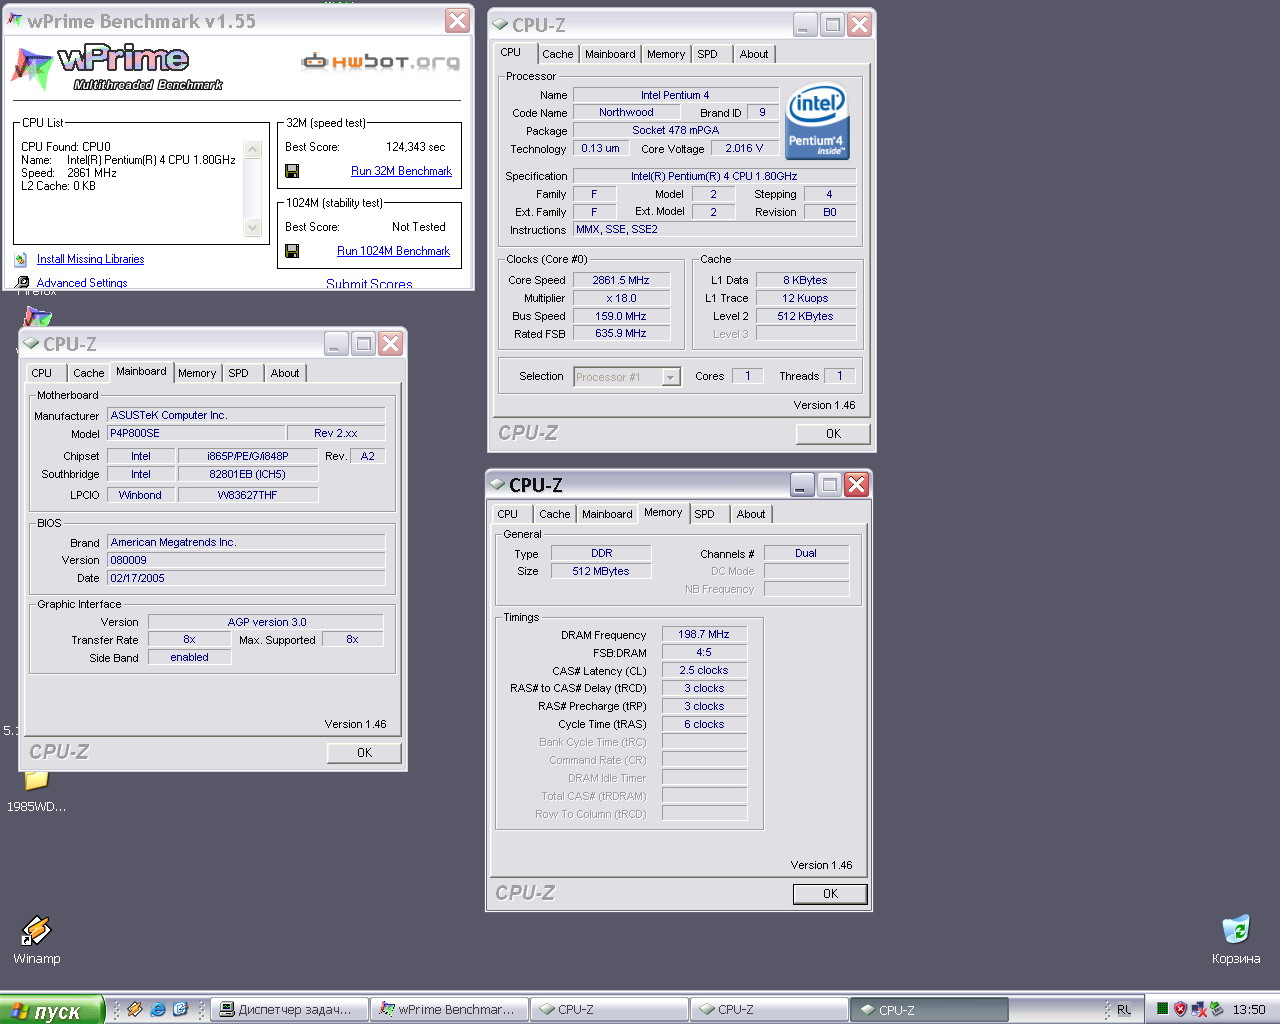Open About tab in CPU-Z processor window
Screen dimensions: 1280x1024
[x=754, y=54]
